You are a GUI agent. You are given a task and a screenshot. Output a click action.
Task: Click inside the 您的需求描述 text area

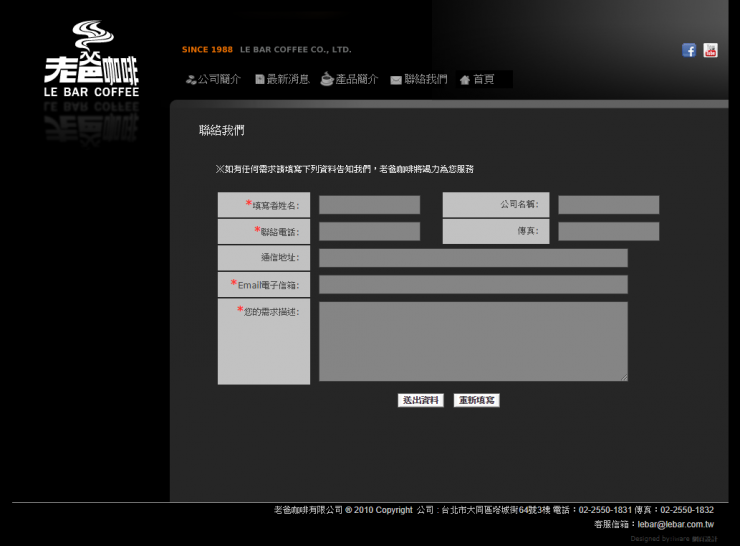coord(473,341)
